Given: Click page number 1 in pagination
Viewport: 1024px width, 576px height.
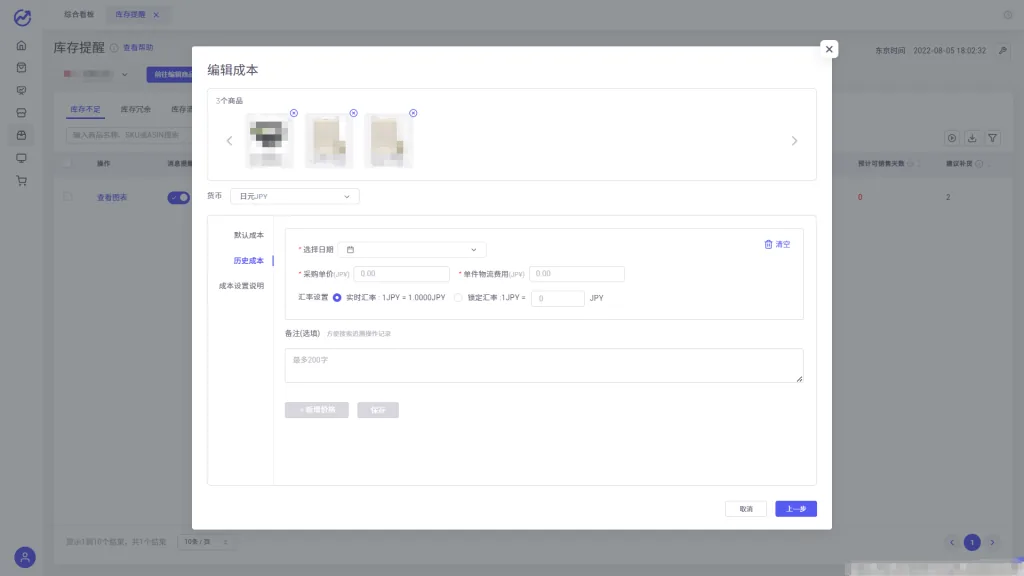Looking at the screenshot, I should coord(972,543).
